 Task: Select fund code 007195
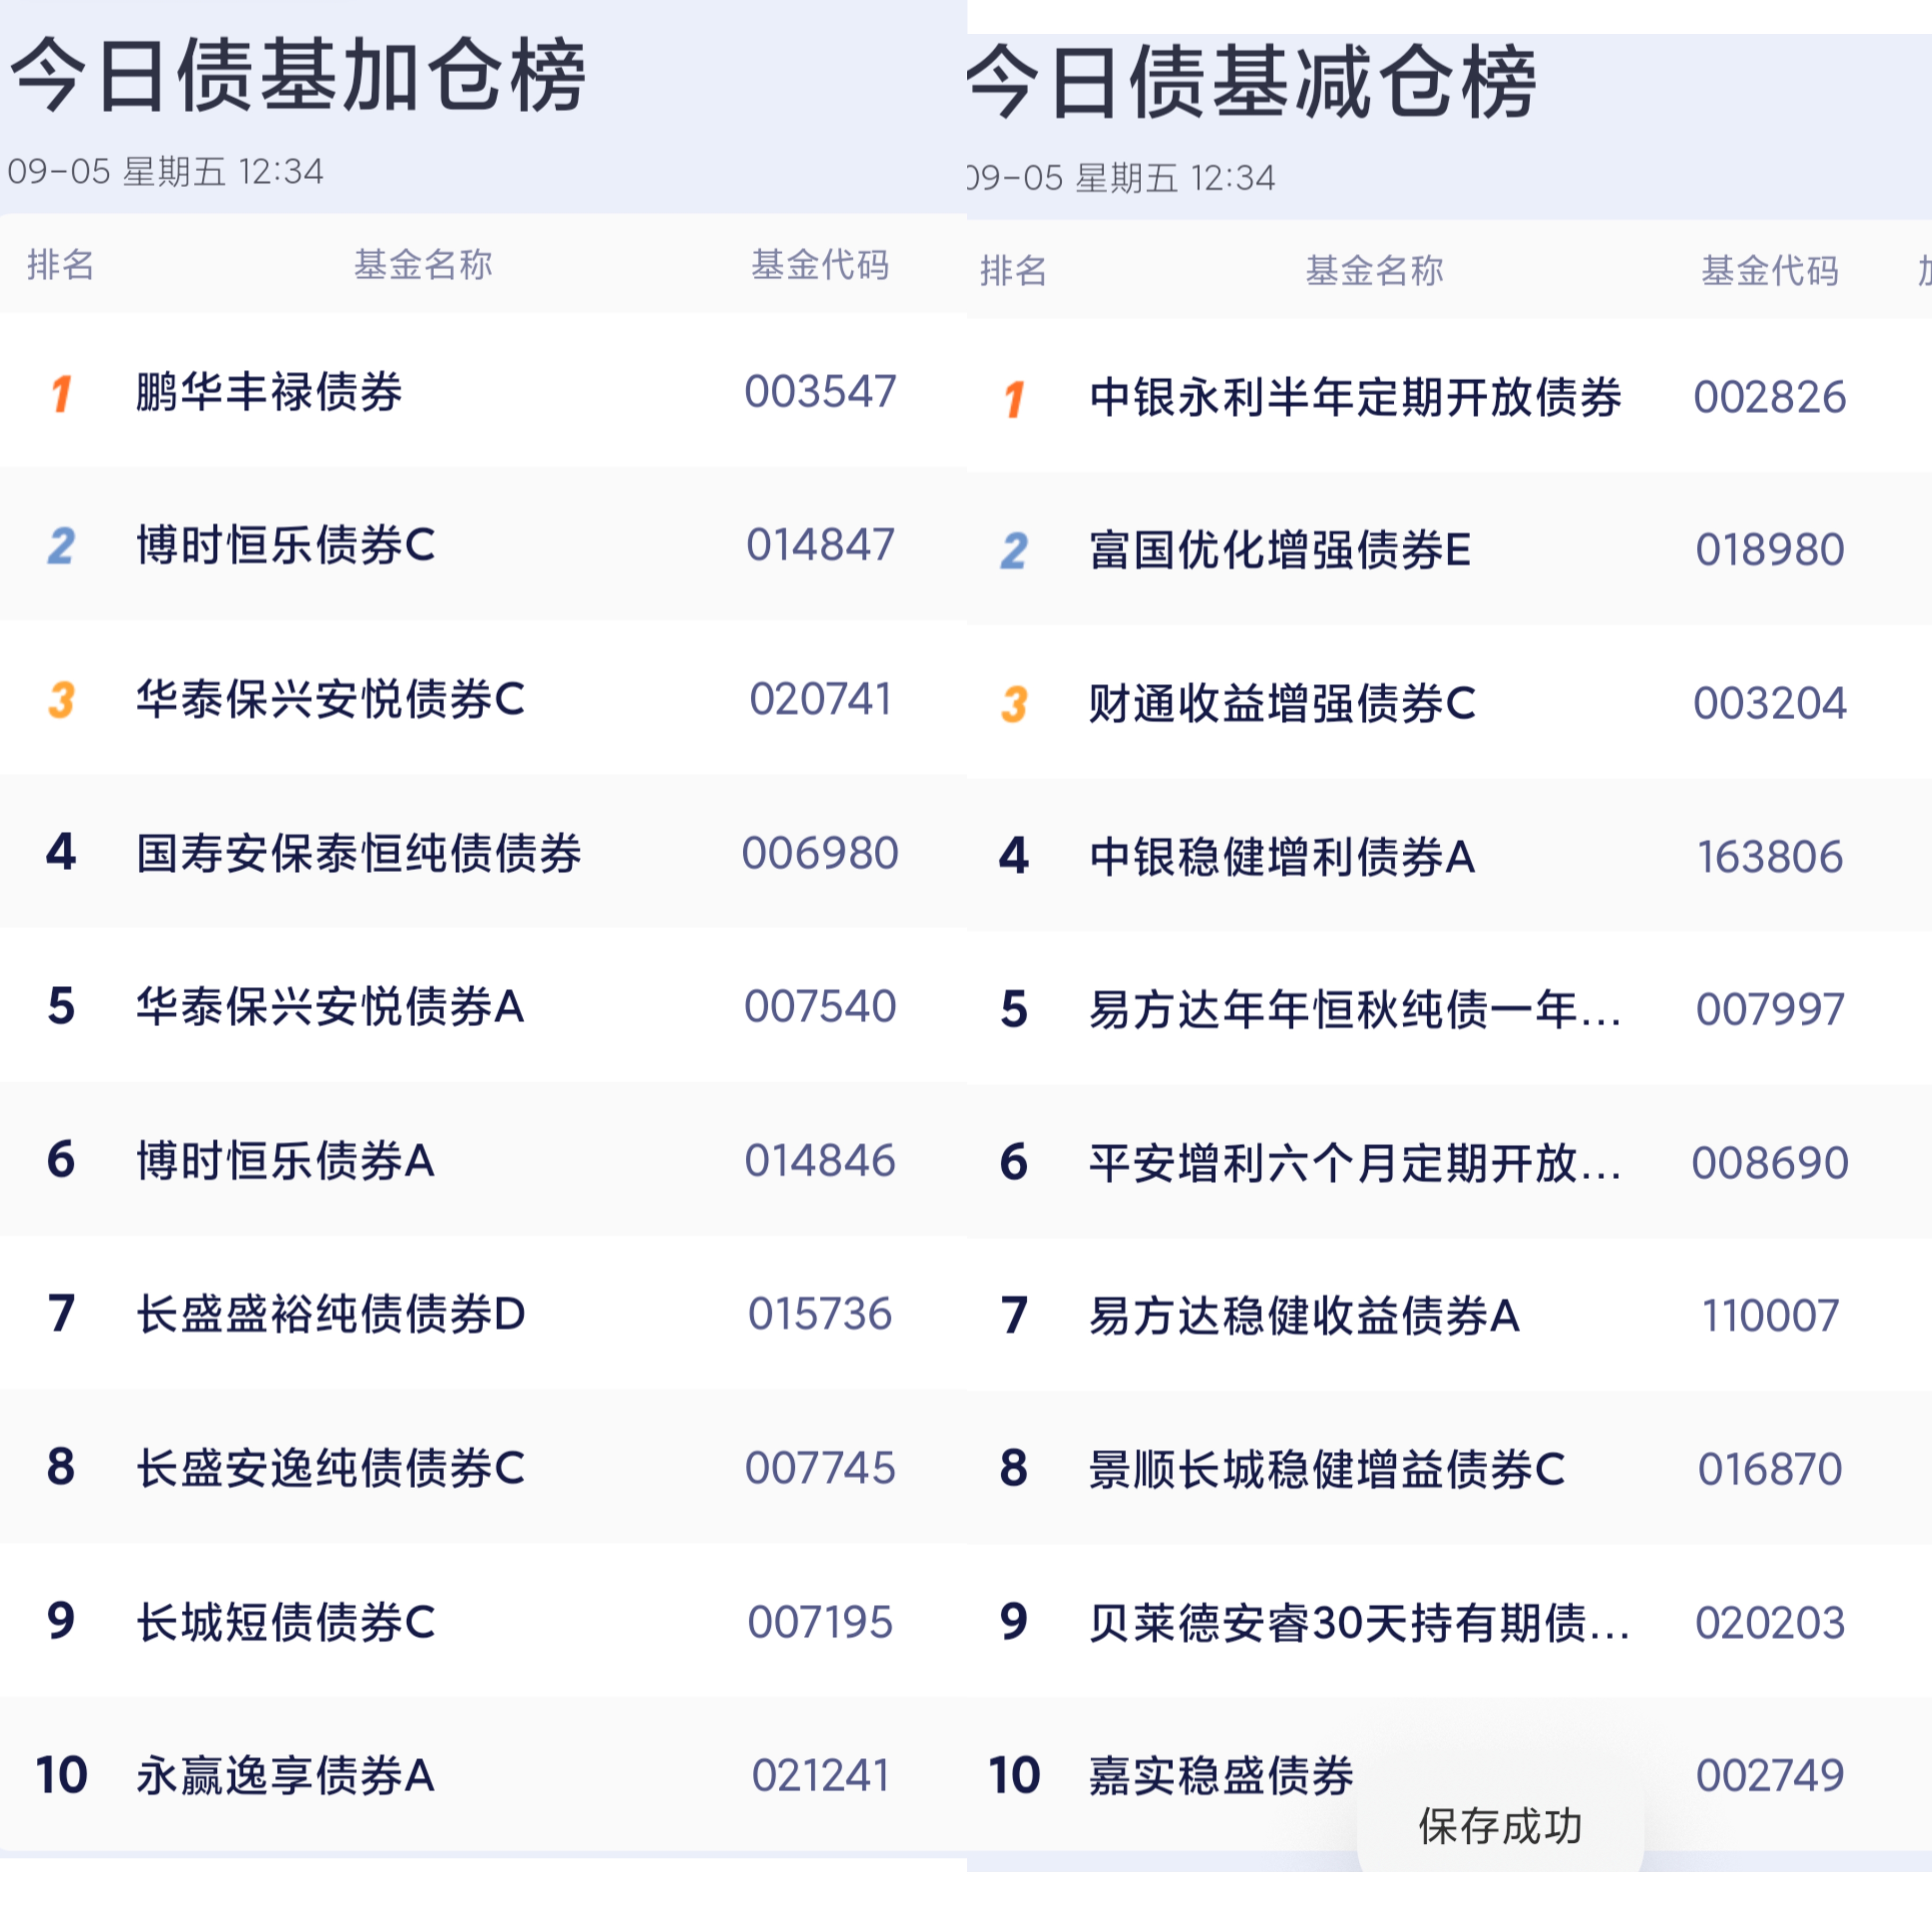pos(820,1622)
